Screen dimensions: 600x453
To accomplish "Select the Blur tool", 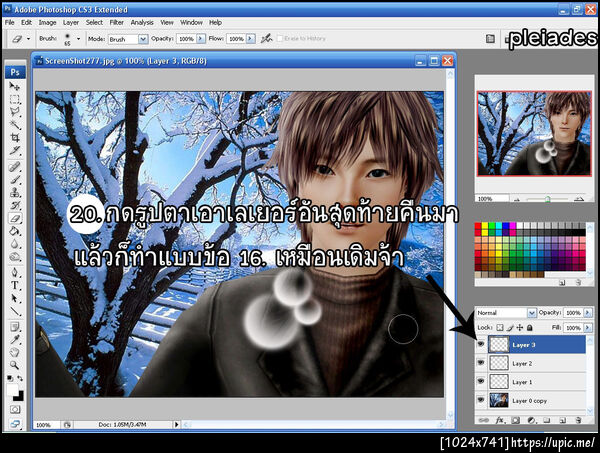I will (15, 243).
